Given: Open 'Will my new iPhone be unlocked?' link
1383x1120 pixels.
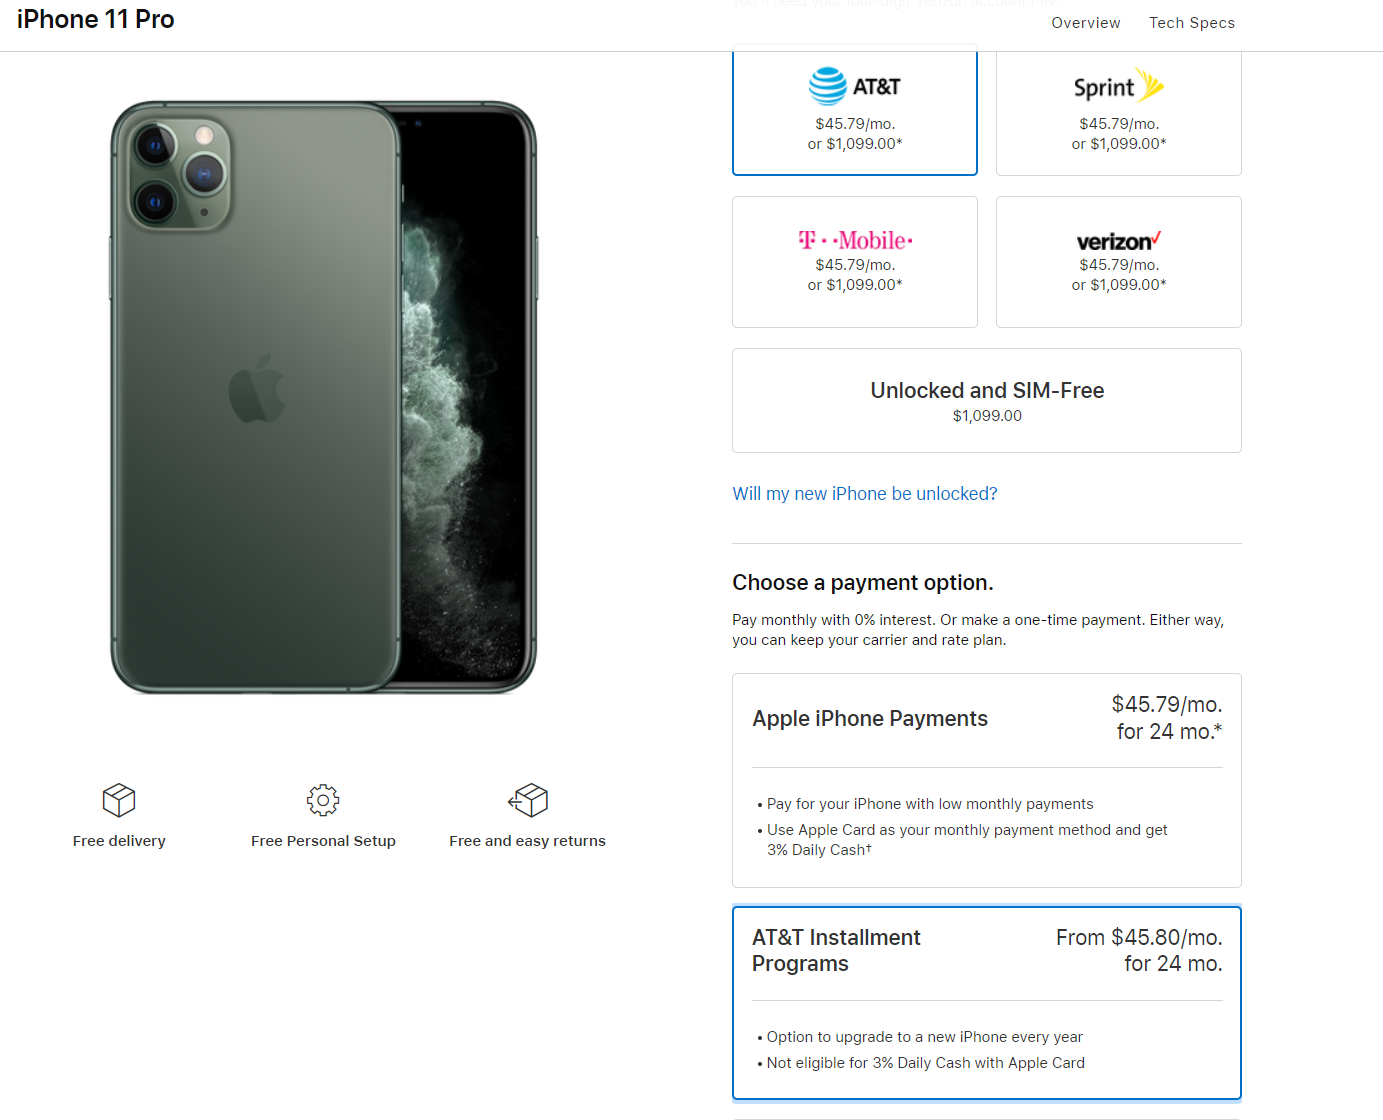Looking at the screenshot, I should click(x=865, y=494).
